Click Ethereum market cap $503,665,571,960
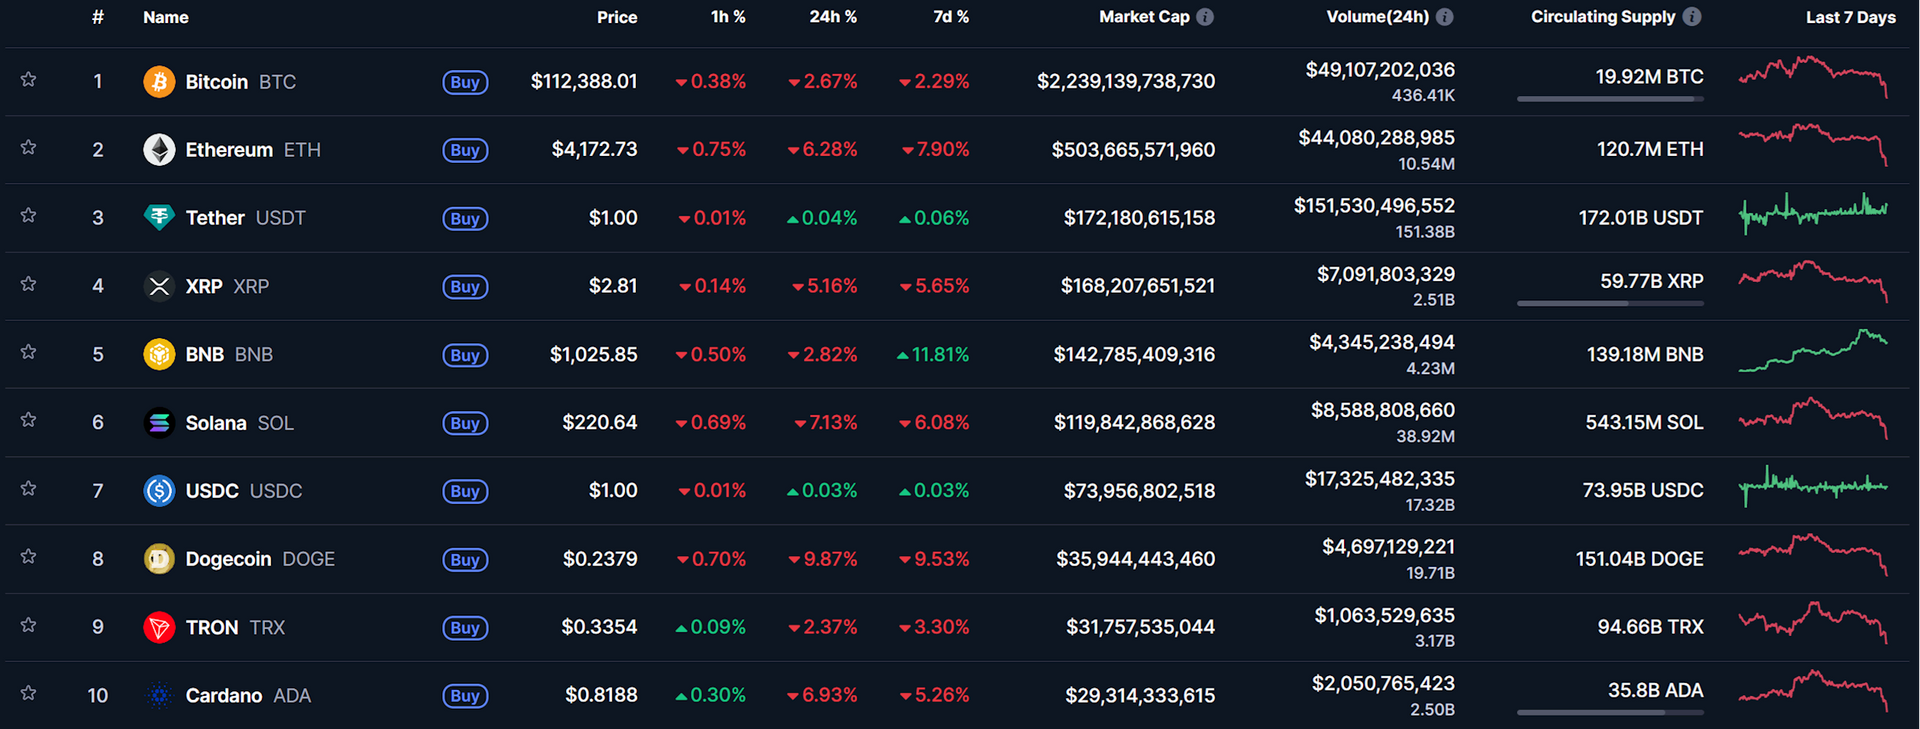Viewport: 1920px width, 729px height. [x=1133, y=150]
